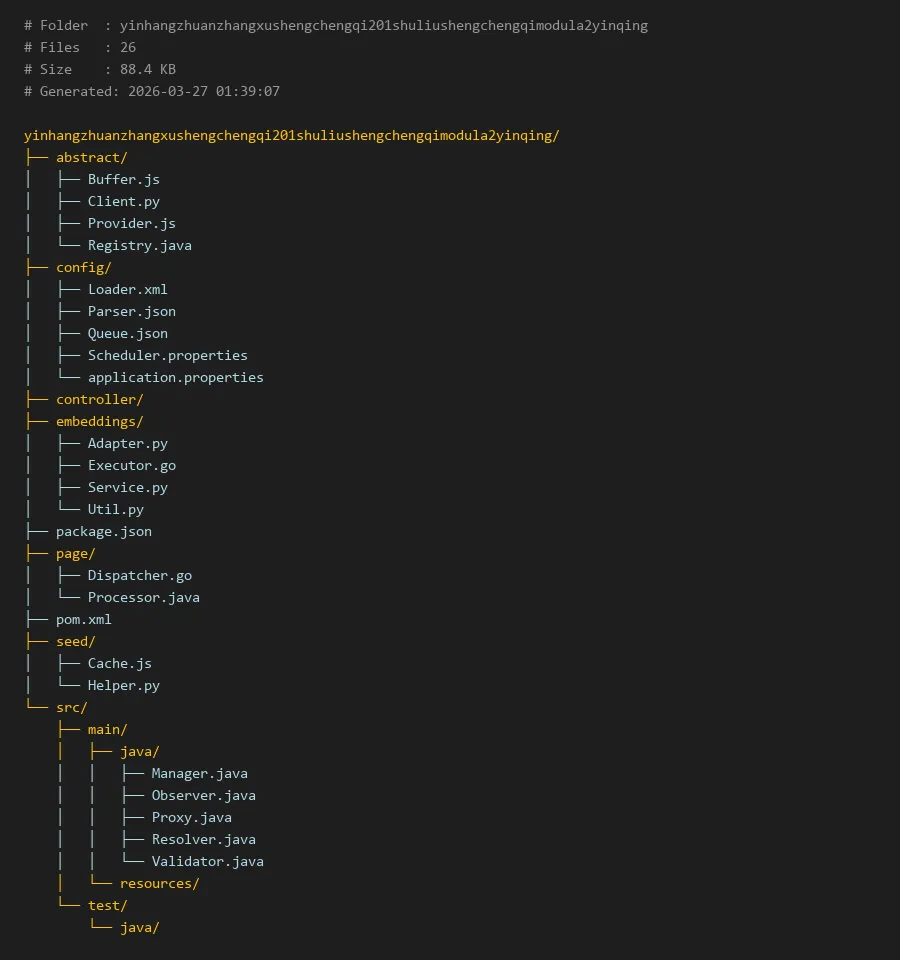Open the package.json file
The width and height of the screenshot is (900, 960).
tap(103, 531)
